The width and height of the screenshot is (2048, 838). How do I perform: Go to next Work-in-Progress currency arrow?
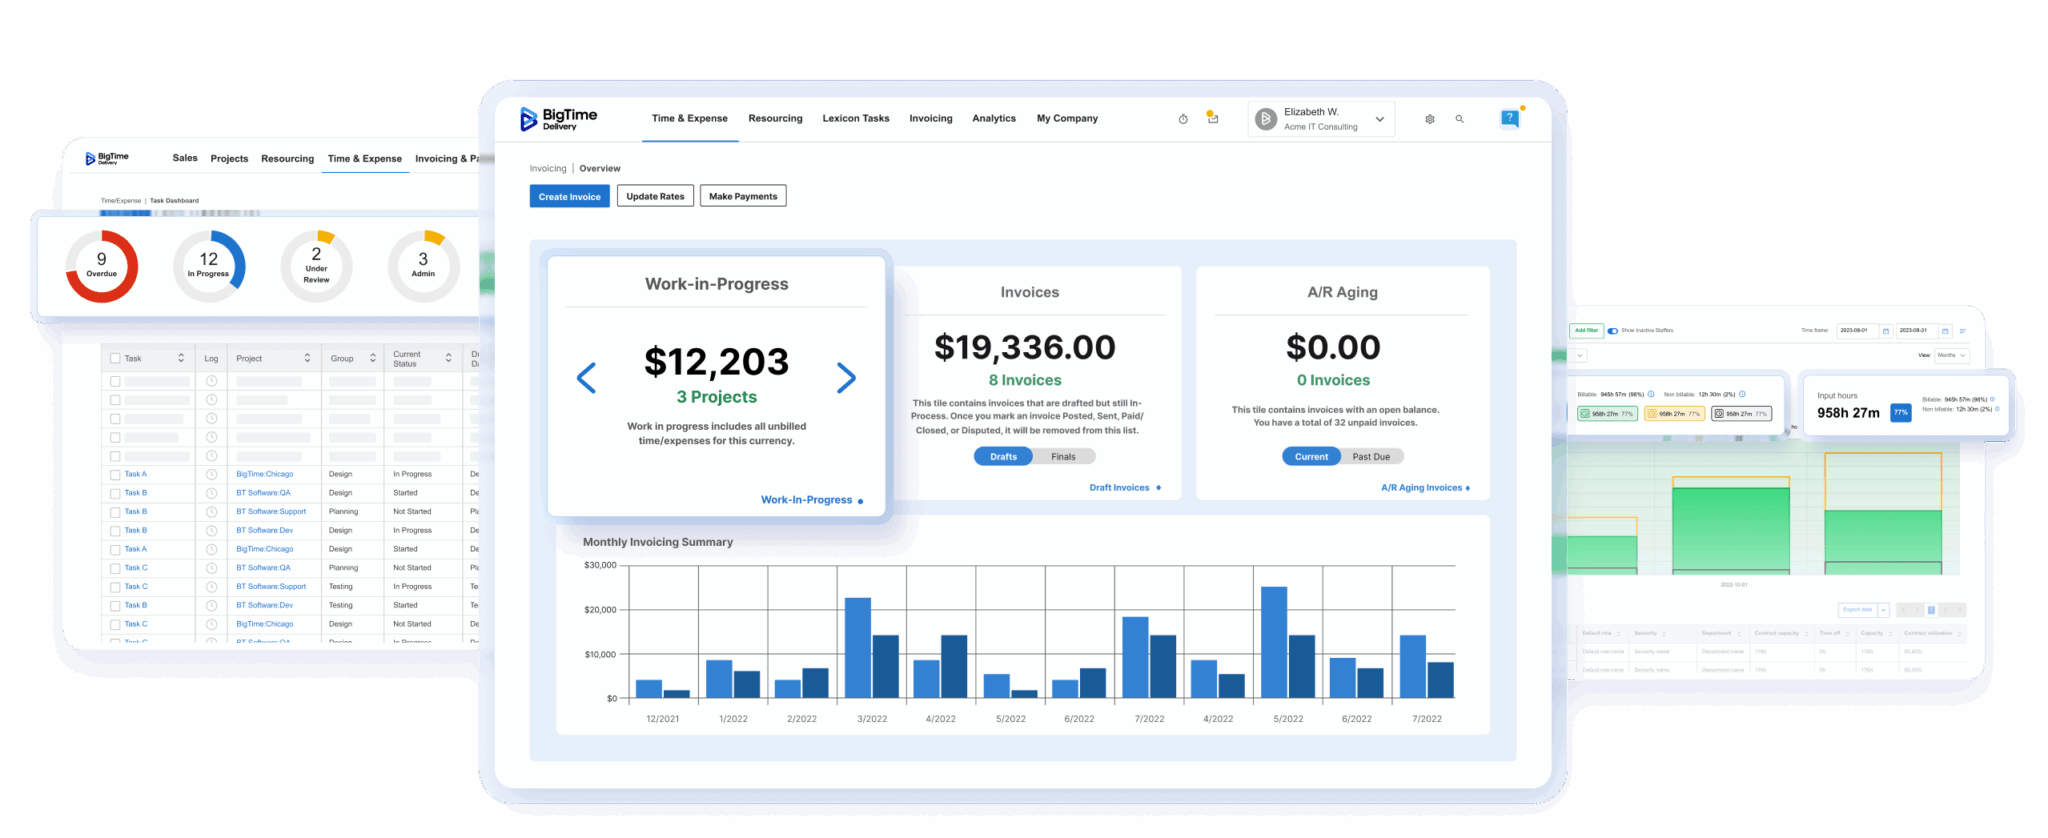846,378
